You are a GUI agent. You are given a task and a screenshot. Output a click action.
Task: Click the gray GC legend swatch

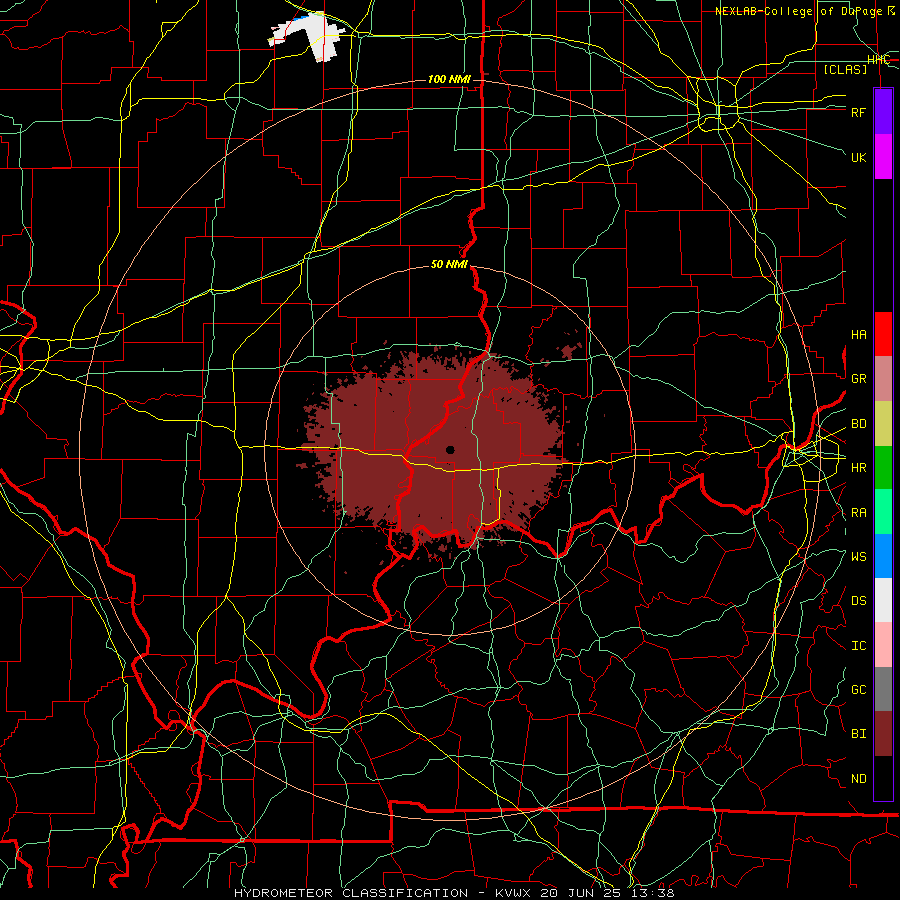[883, 689]
